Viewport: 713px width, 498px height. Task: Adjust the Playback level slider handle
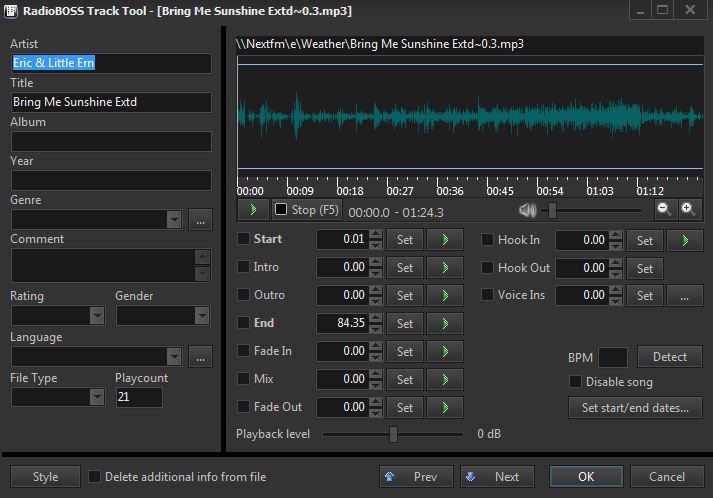point(393,434)
